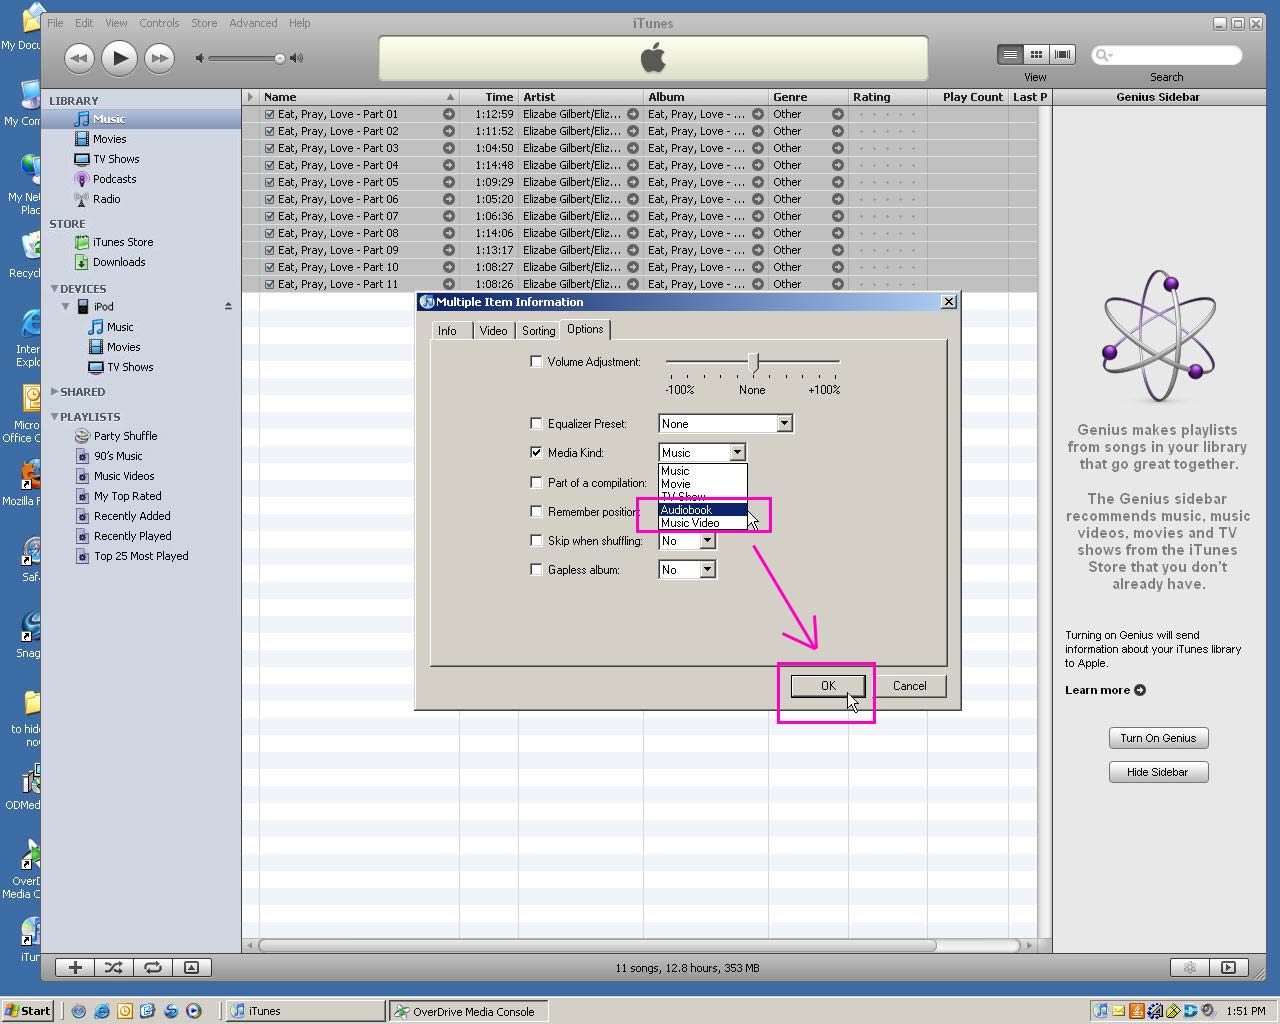The image size is (1280, 1024).
Task: Open the Equalizer Preset dropdown
Action: [784, 423]
